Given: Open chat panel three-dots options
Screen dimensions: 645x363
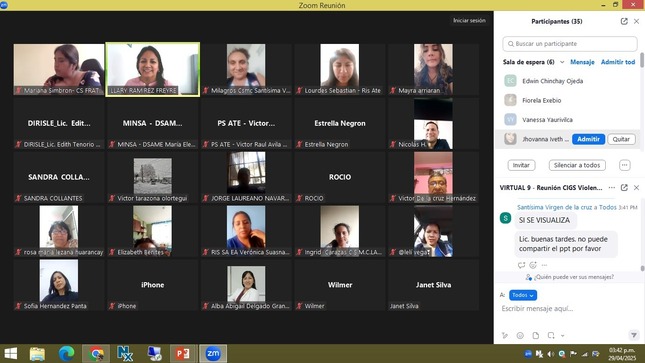Looking at the screenshot, I should coord(612,188).
